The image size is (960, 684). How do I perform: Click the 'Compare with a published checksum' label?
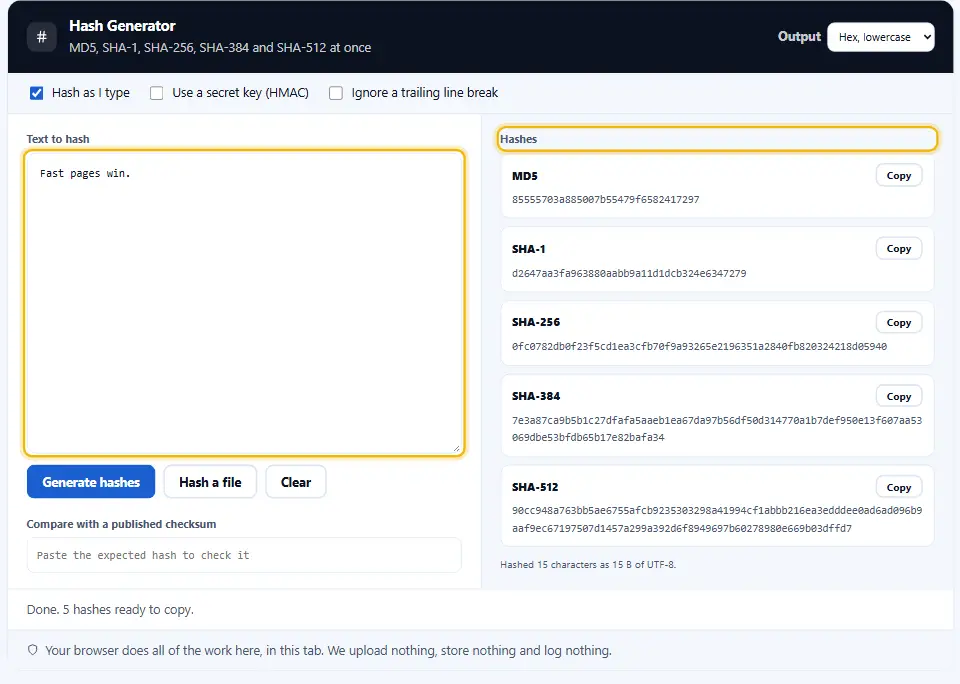(121, 524)
